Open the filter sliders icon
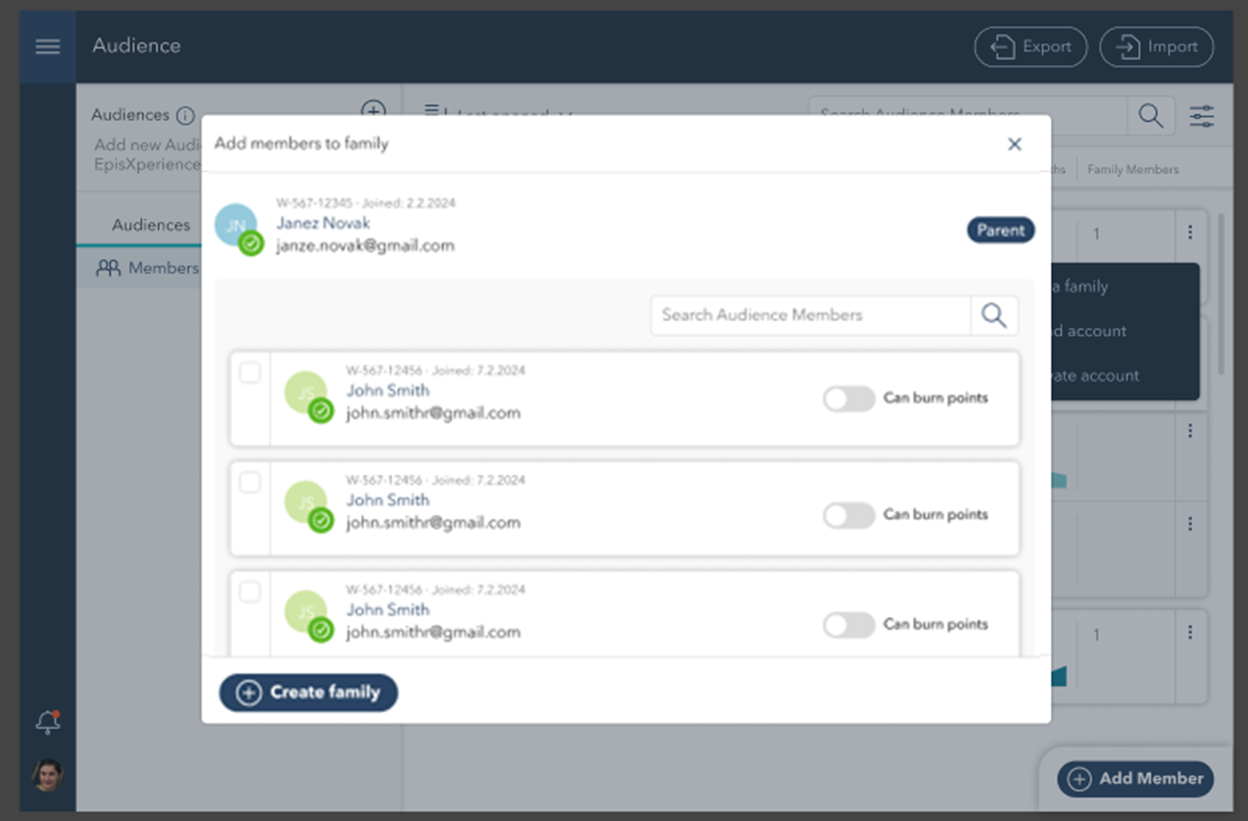 pos(1202,116)
